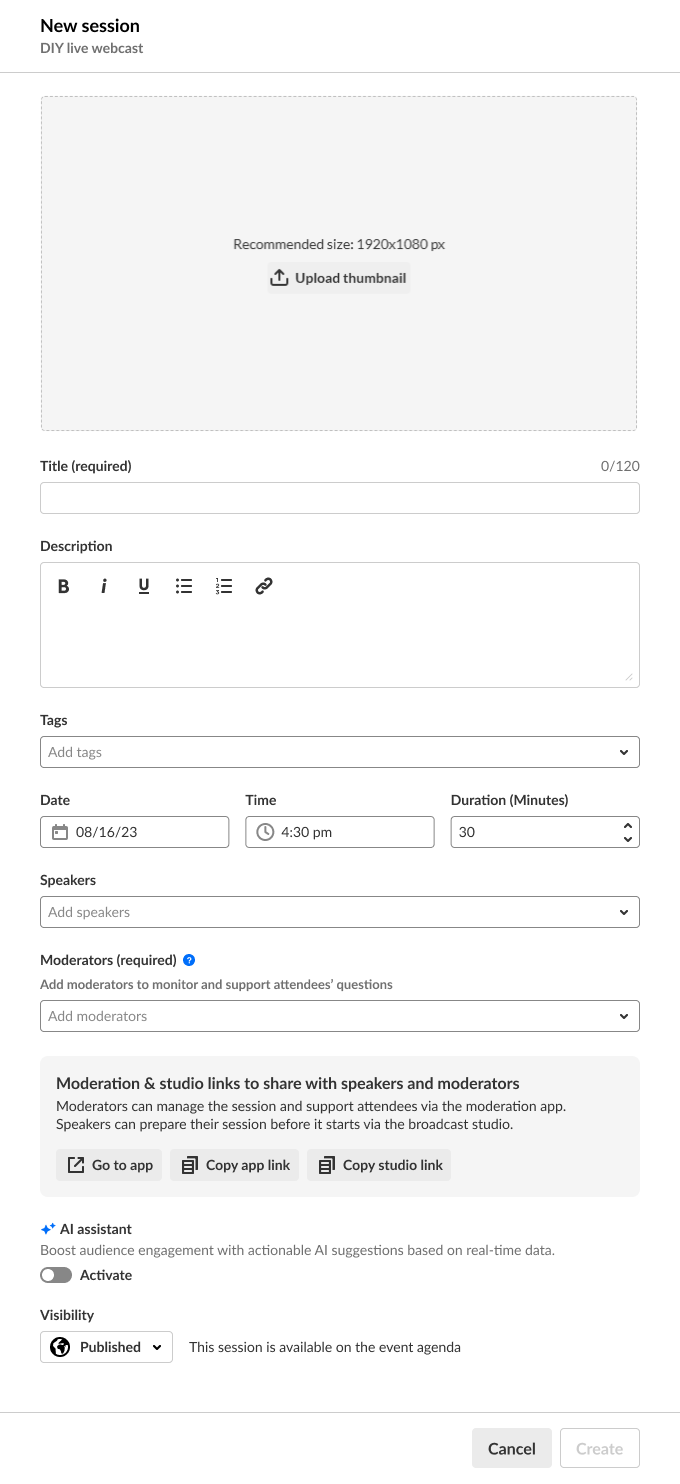Insert a bulleted list in Description
The height and width of the screenshot is (1484, 680).
click(x=184, y=587)
